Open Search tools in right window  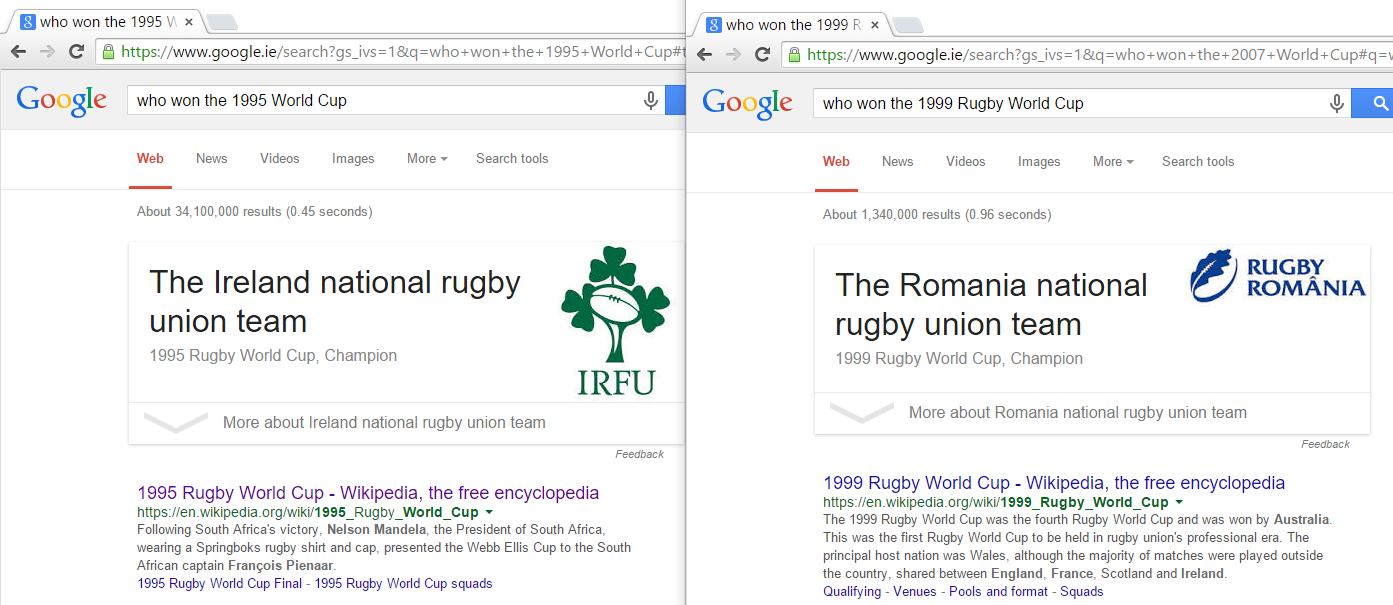[1198, 161]
